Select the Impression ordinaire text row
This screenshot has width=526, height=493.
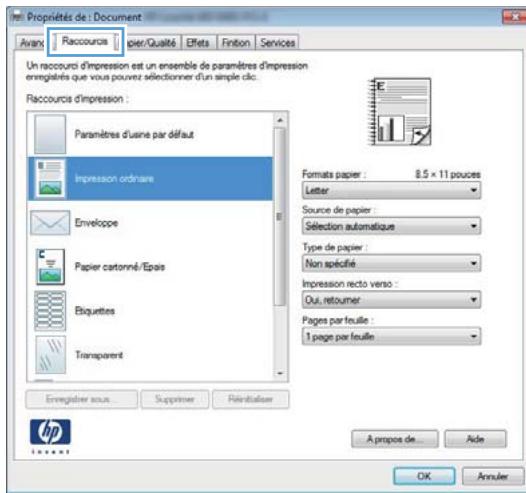click(x=114, y=178)
